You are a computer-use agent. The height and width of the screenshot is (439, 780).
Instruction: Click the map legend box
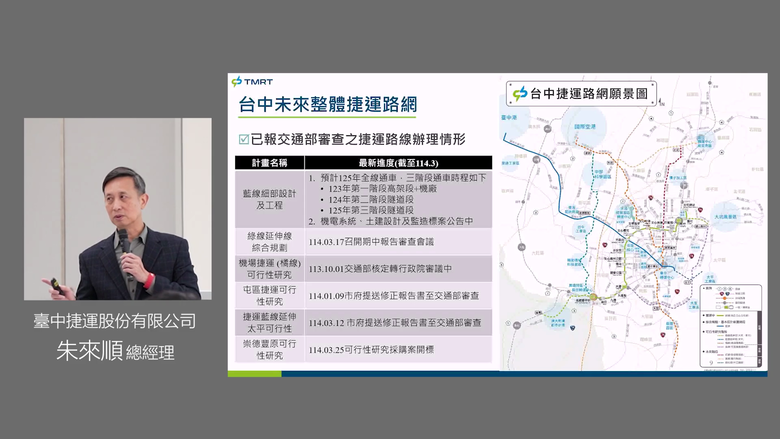point(730,326)
